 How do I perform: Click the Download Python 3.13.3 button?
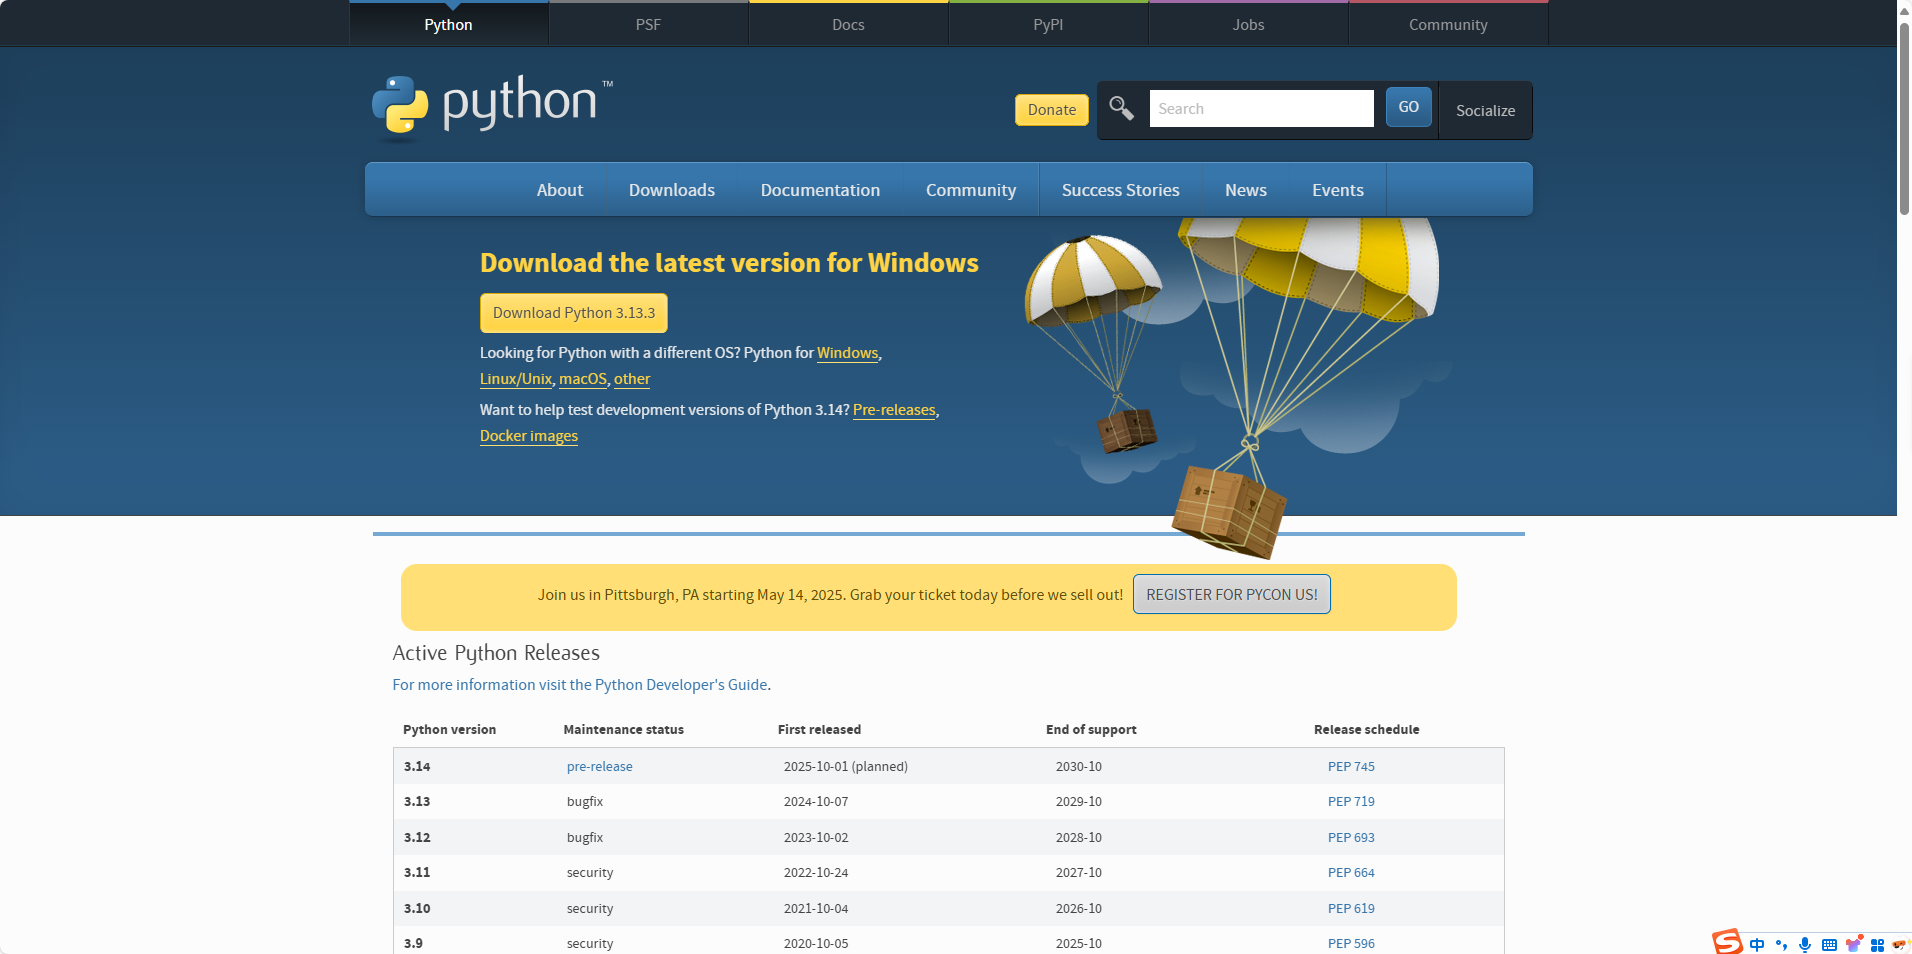click(x=573, y=312)
